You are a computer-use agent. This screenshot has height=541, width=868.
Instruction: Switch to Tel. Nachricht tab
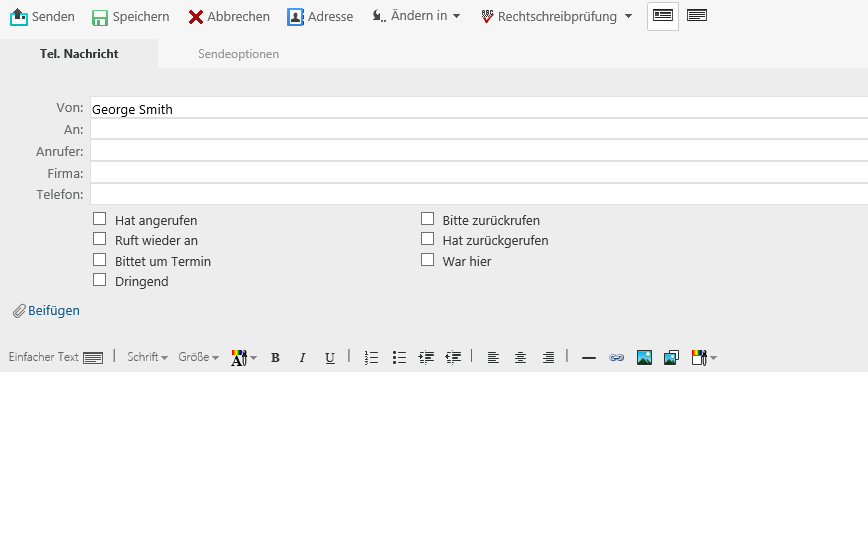click(79, 54)
